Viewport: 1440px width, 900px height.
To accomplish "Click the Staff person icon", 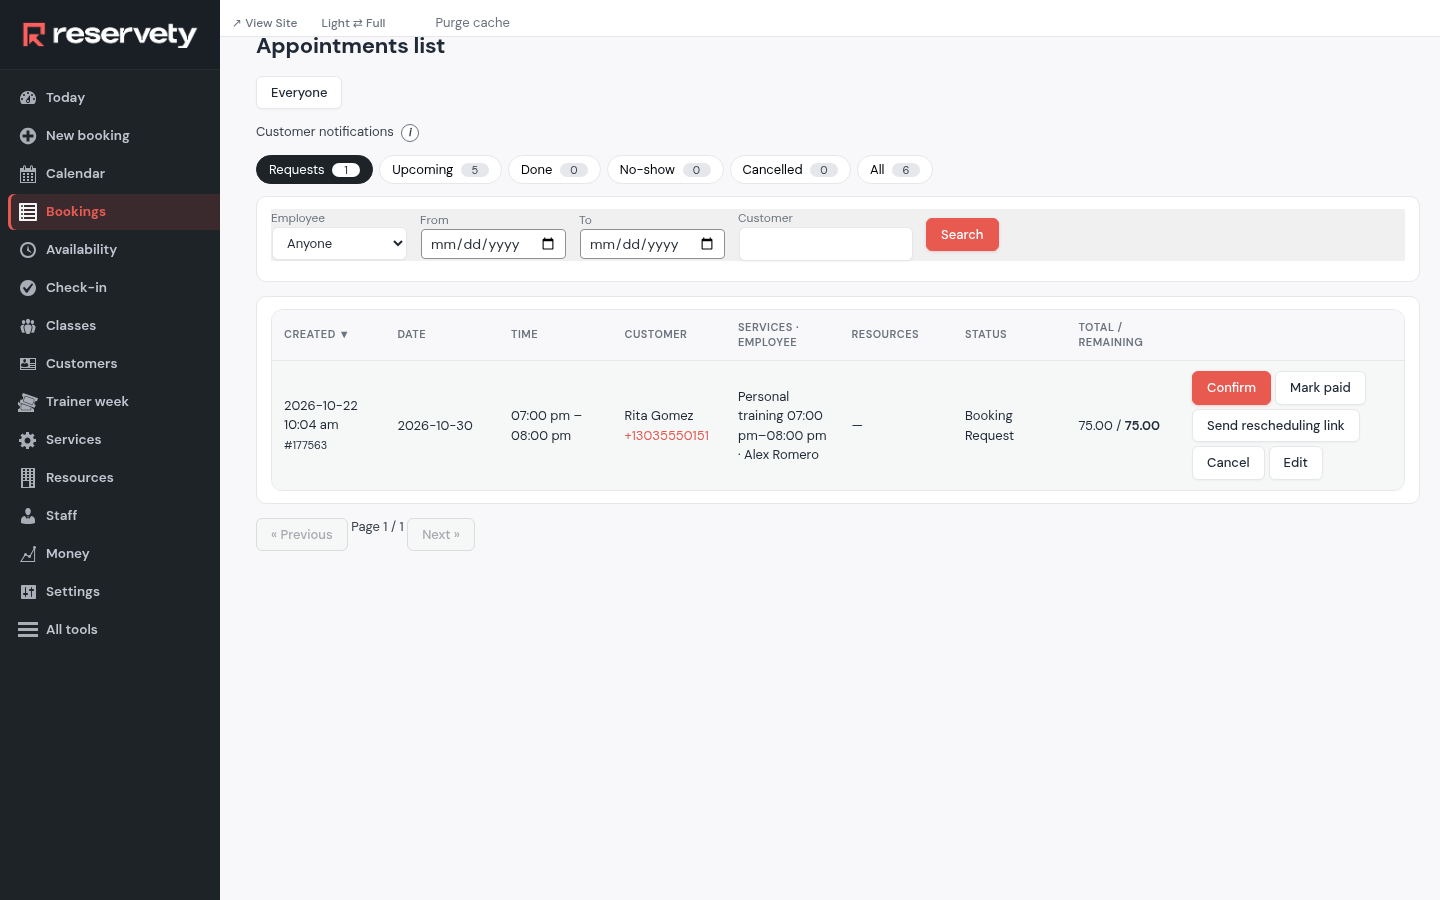I will pos(28,516).
